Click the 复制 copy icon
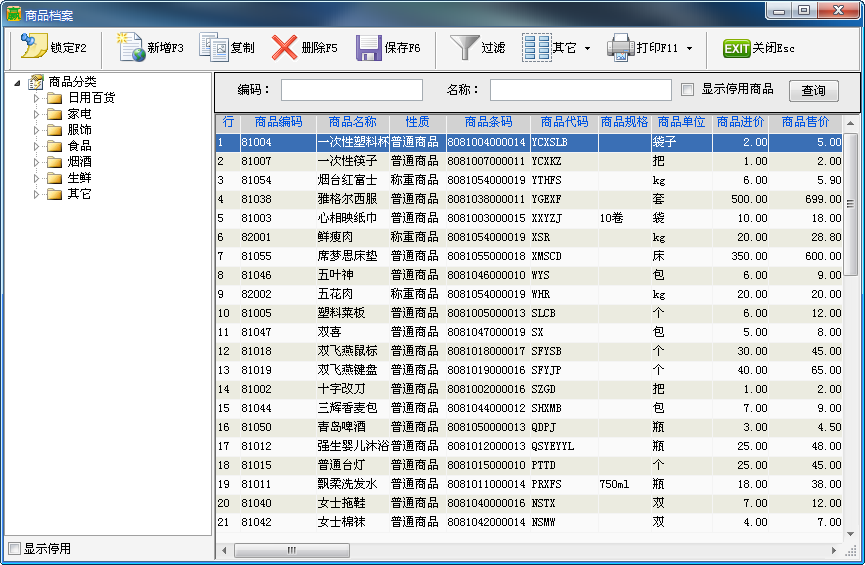865x565 pixels. click(214, 47)
